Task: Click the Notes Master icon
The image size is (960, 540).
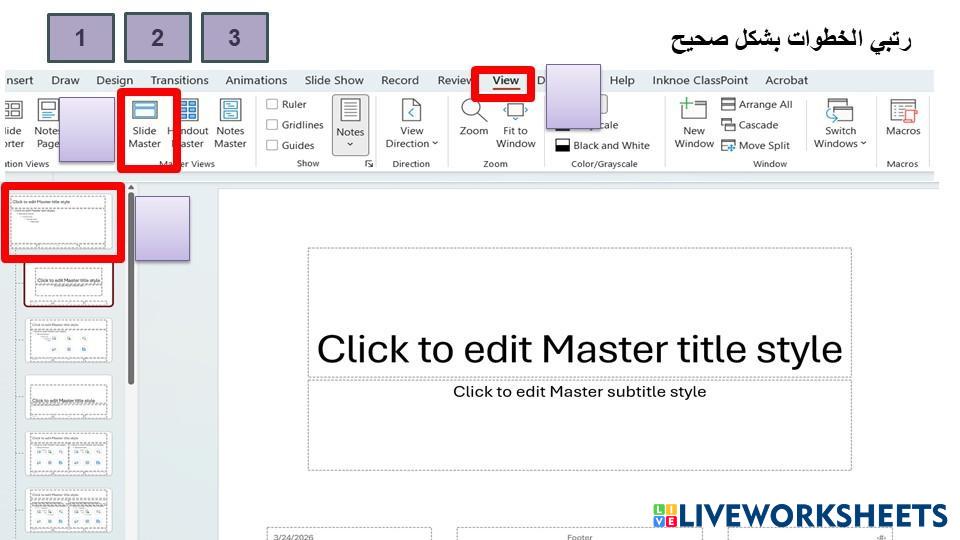Action: point(230,123)
